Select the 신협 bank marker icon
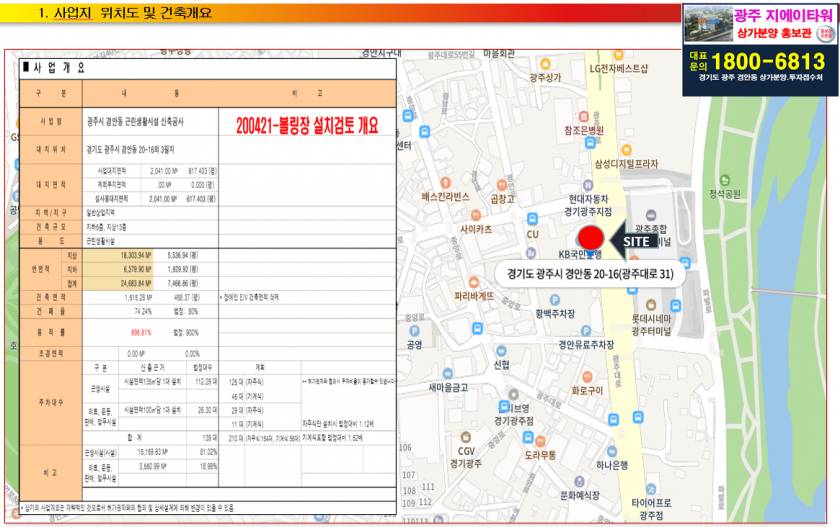The image size is (840, 527). pos(501,351)
